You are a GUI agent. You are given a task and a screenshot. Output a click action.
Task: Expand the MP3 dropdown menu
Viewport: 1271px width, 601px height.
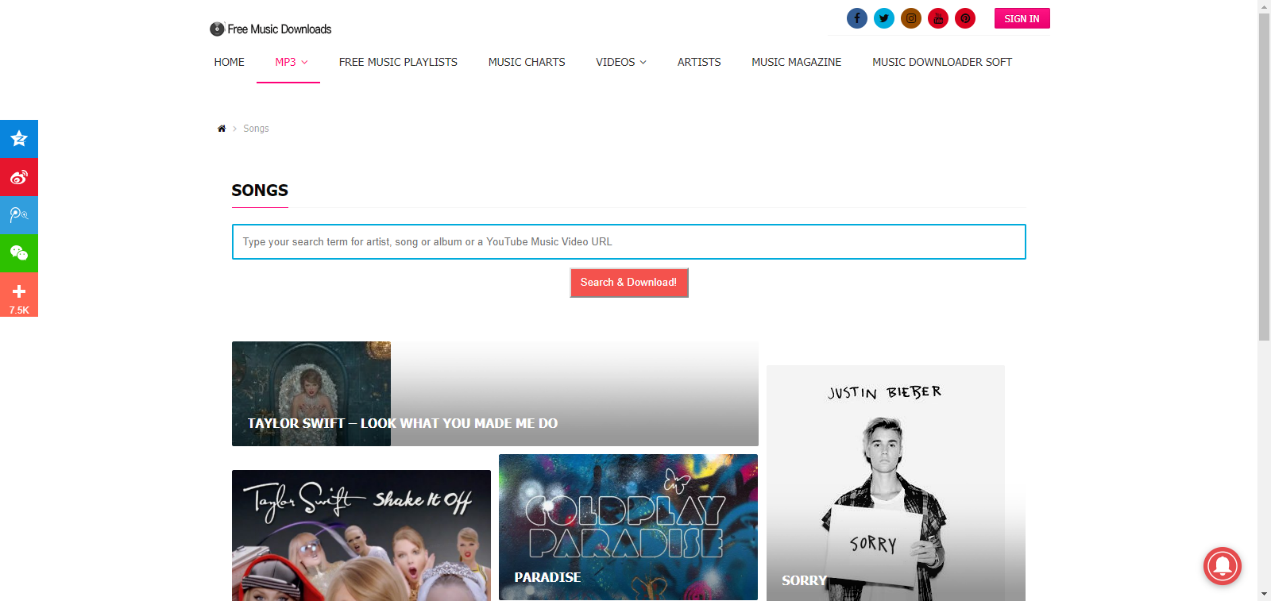pos(291,62)
